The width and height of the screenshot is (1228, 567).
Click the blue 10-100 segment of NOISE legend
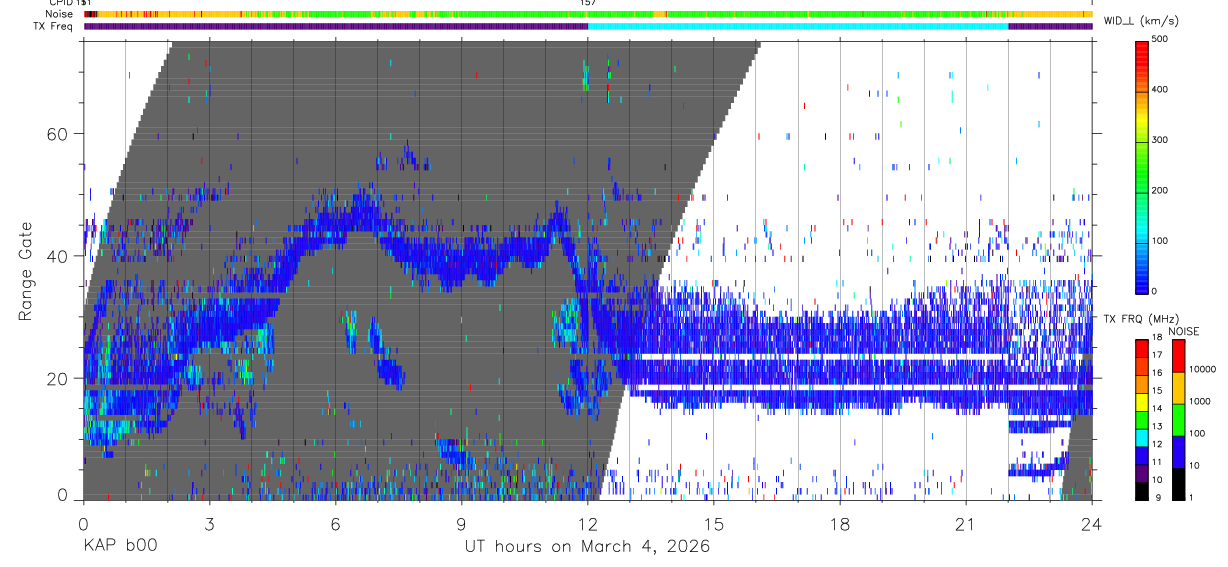point(1178,452)
